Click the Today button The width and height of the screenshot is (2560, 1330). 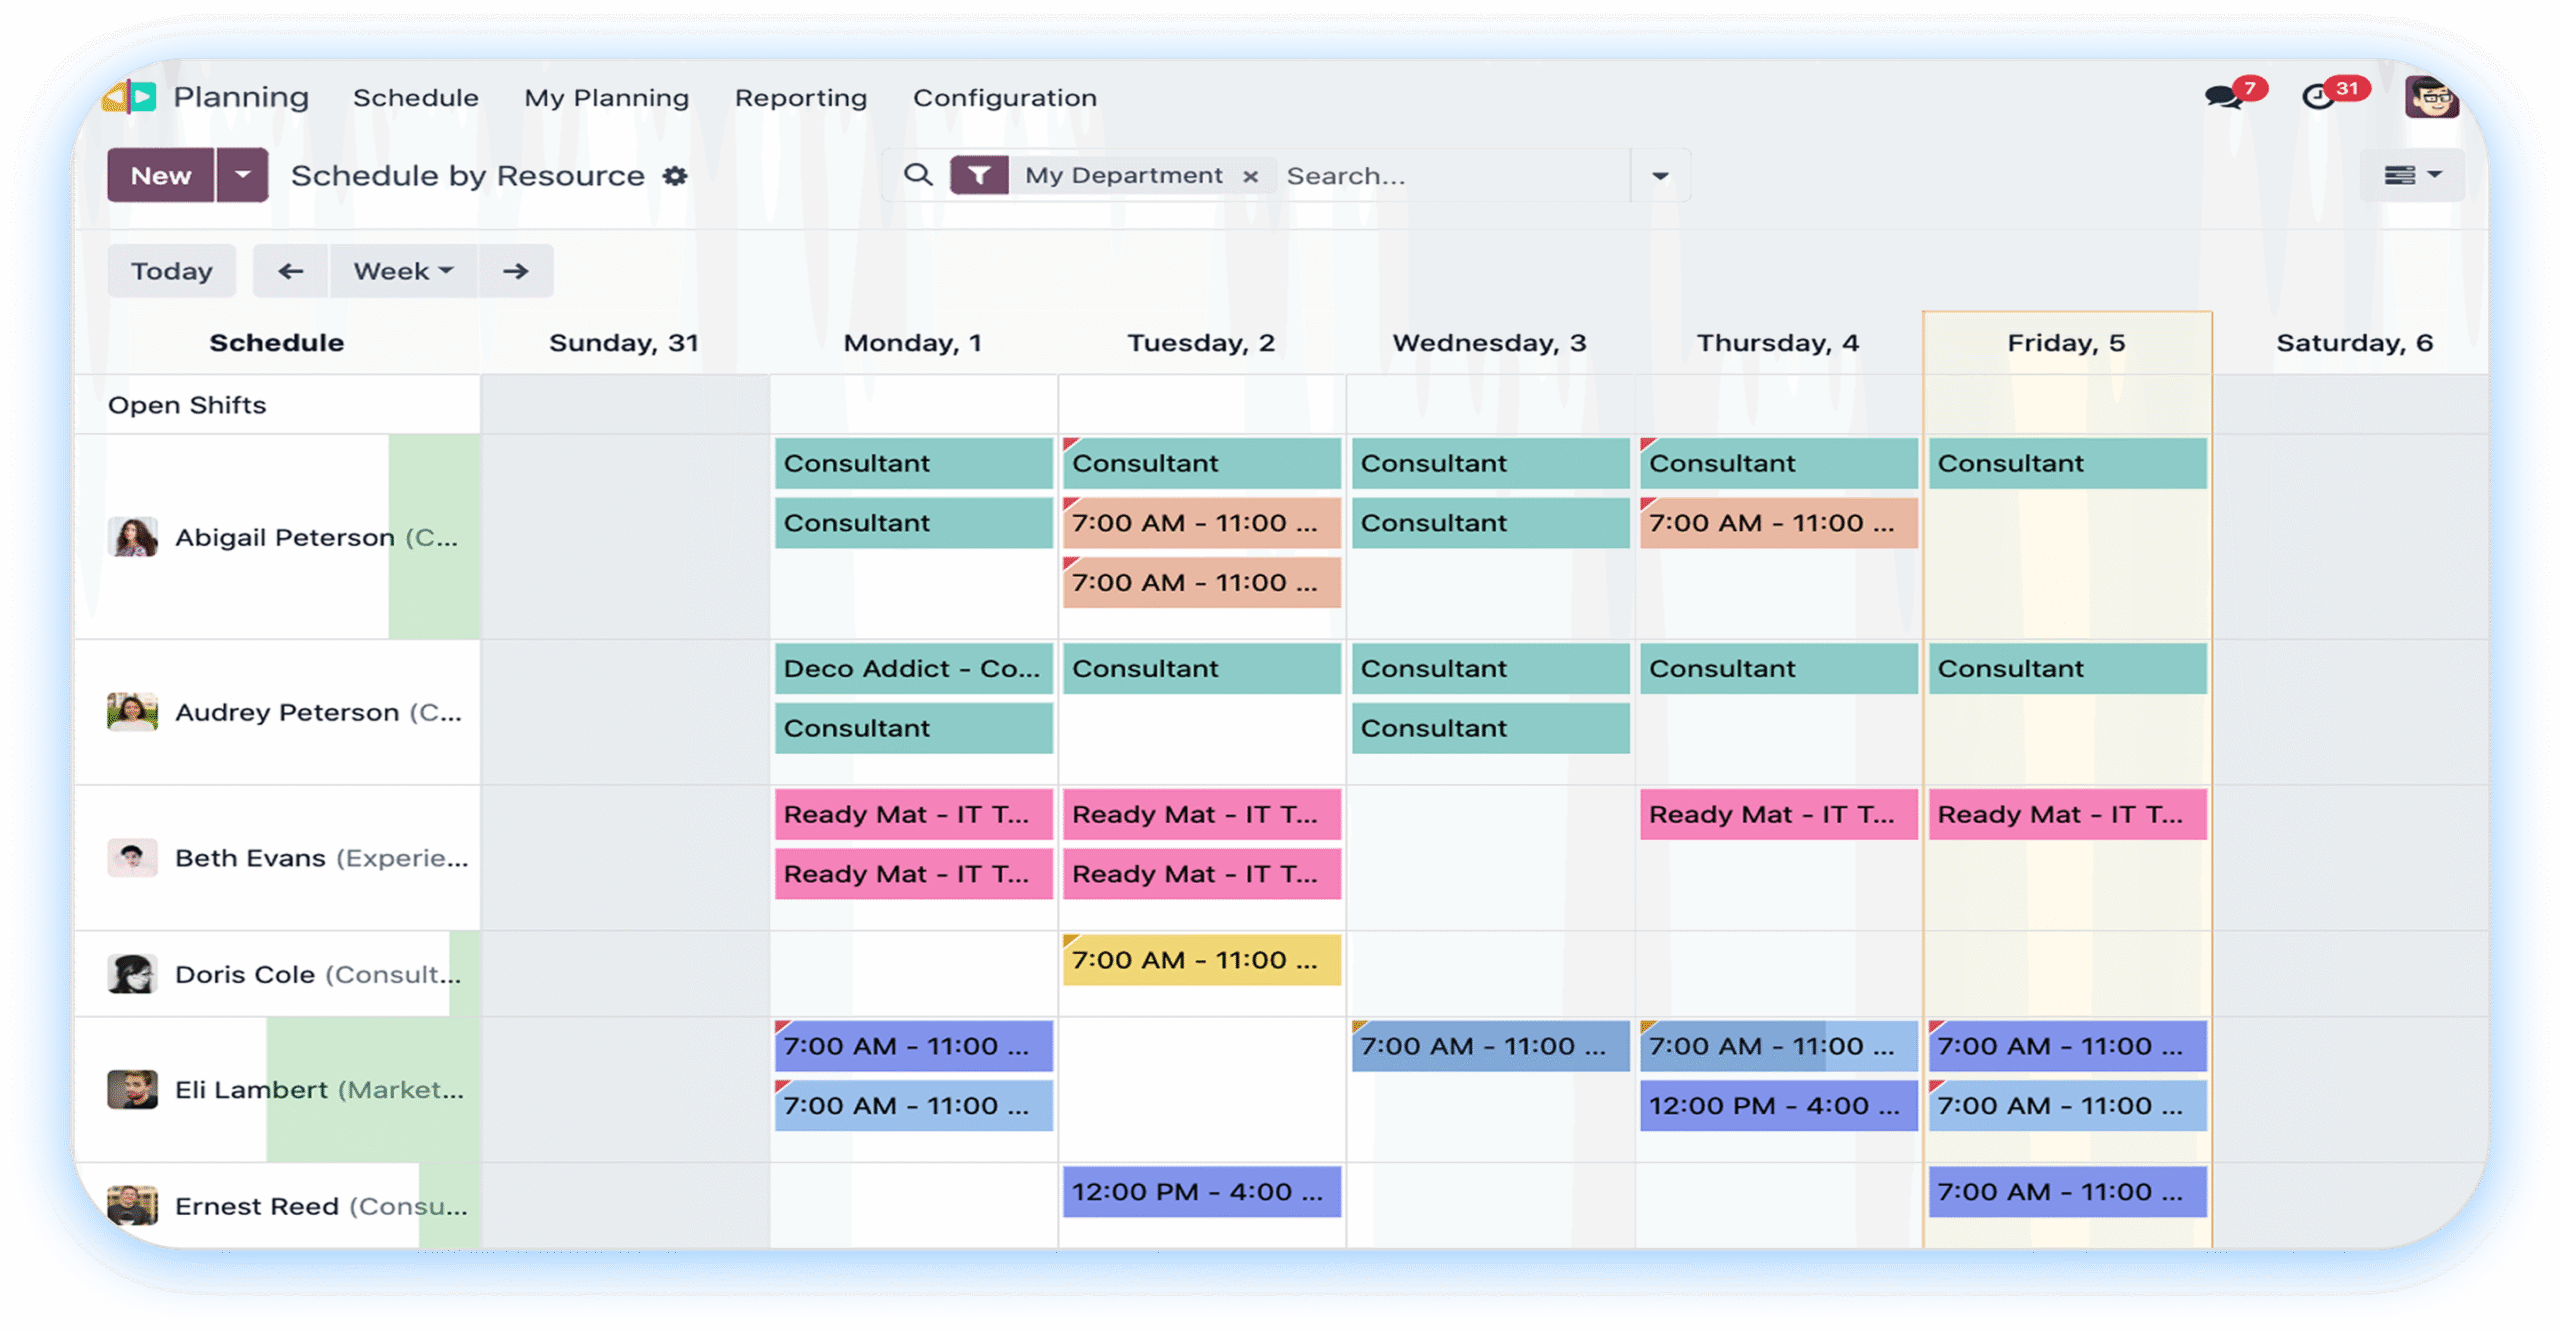(x=172, y=271)
